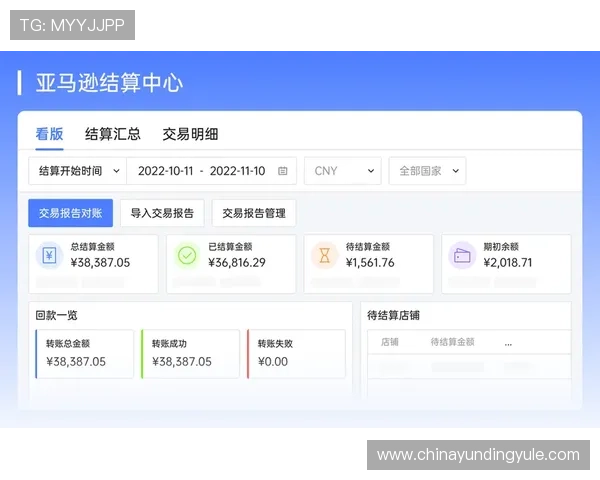This screenshot has height=480, width=600.
Task: Open the 看版 tab
Action: [49, 134]
